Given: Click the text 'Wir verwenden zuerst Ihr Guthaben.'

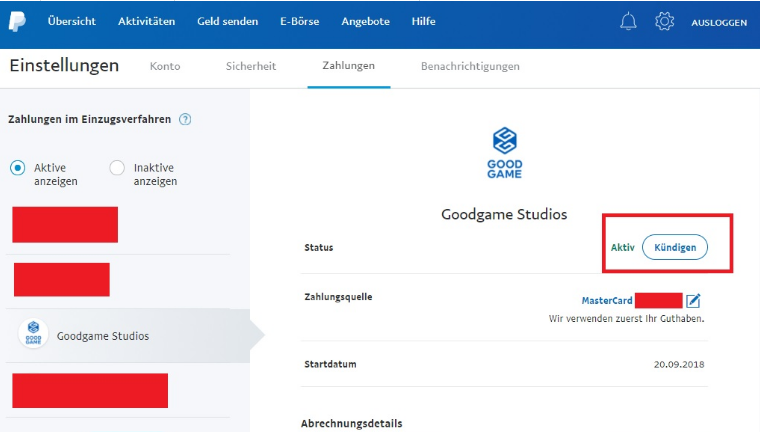Looking at the screenshot, I should [626, 319].
